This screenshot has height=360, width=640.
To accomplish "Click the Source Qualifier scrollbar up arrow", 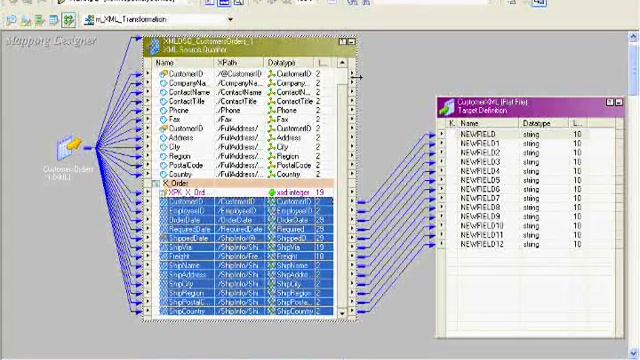I will point(342,63).
